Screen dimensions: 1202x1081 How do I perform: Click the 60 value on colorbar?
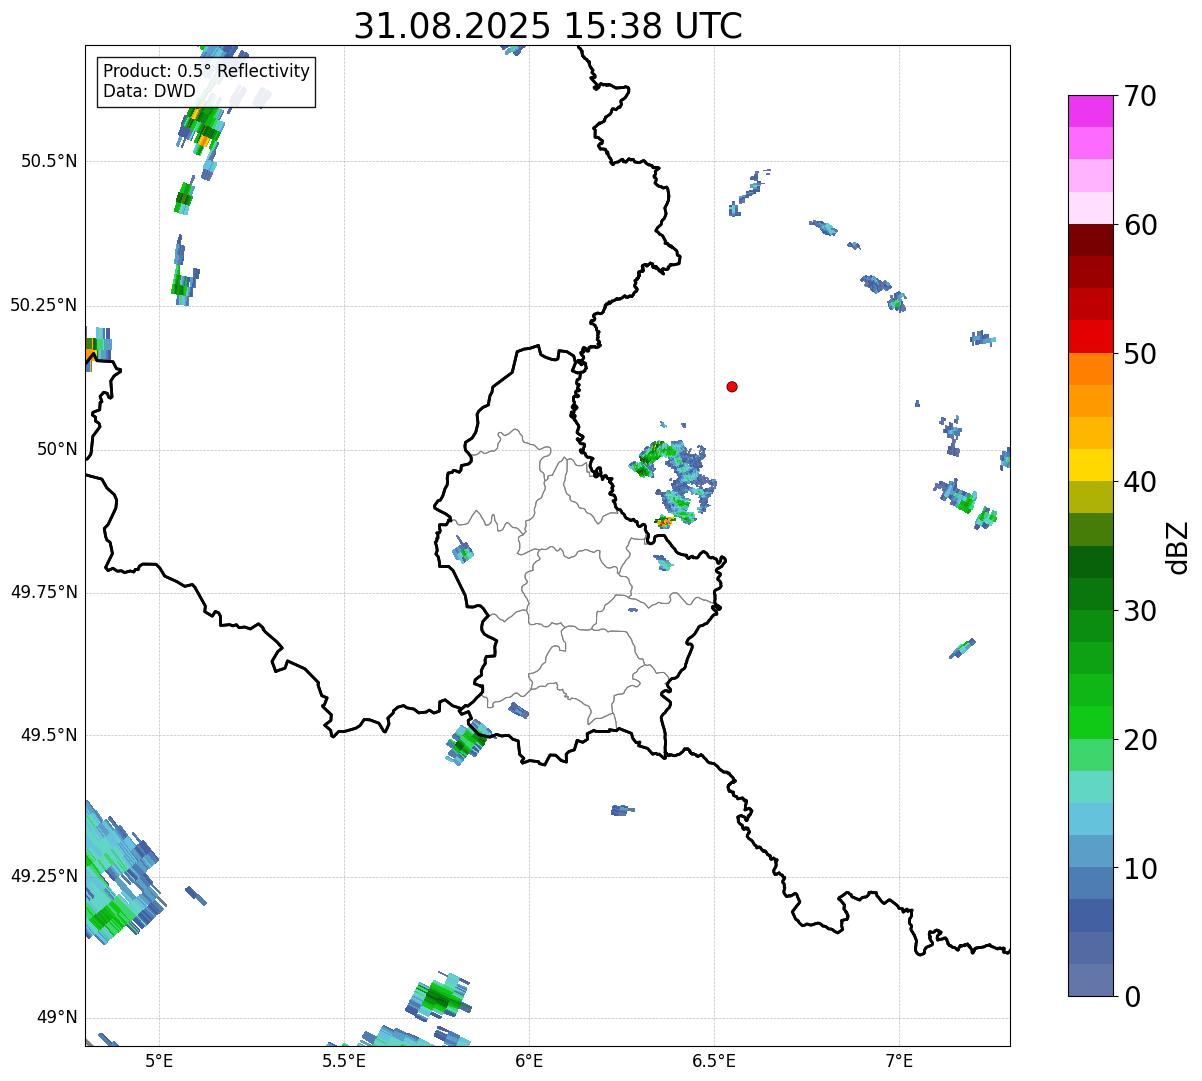1140,225
